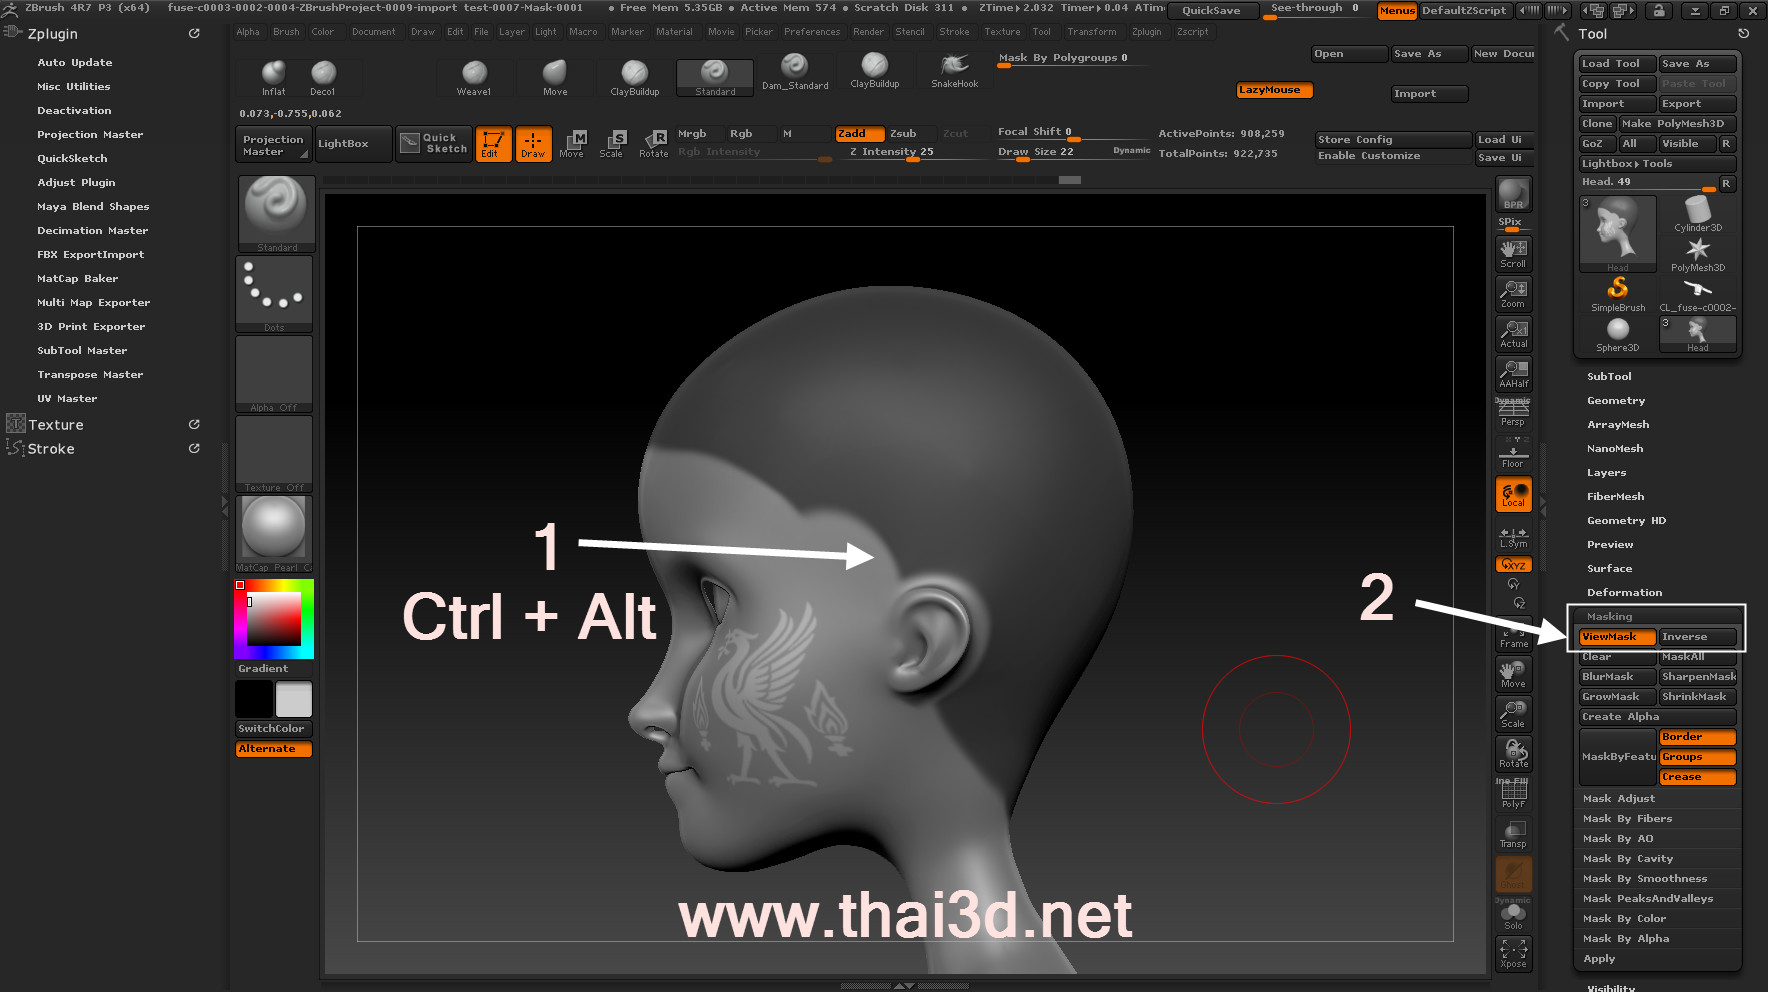The image size is (1768, 992).
Task: Expand the SubTool section
Action: pos(1609,377)
